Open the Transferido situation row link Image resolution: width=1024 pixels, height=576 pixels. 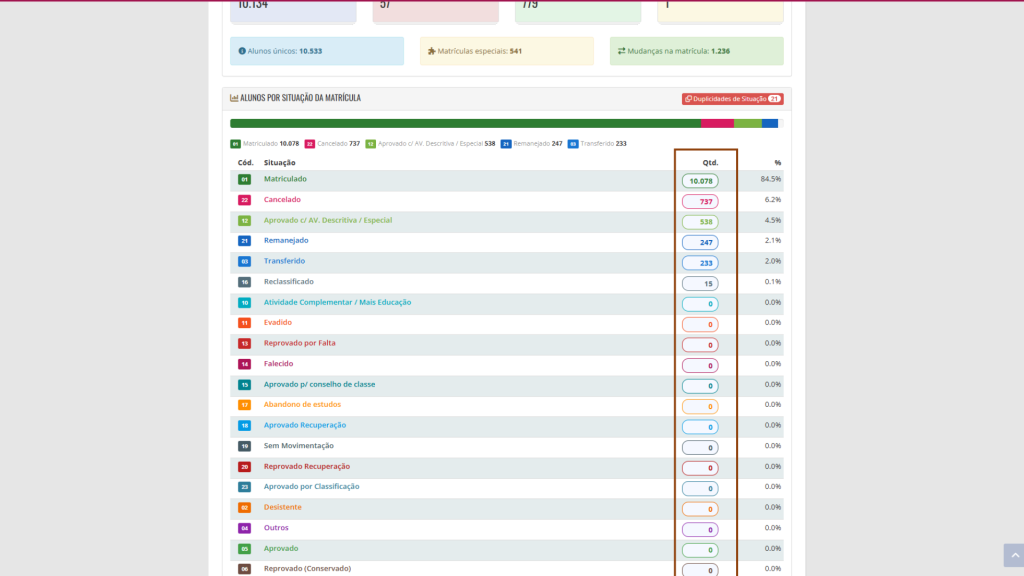(x=284, y=261)
